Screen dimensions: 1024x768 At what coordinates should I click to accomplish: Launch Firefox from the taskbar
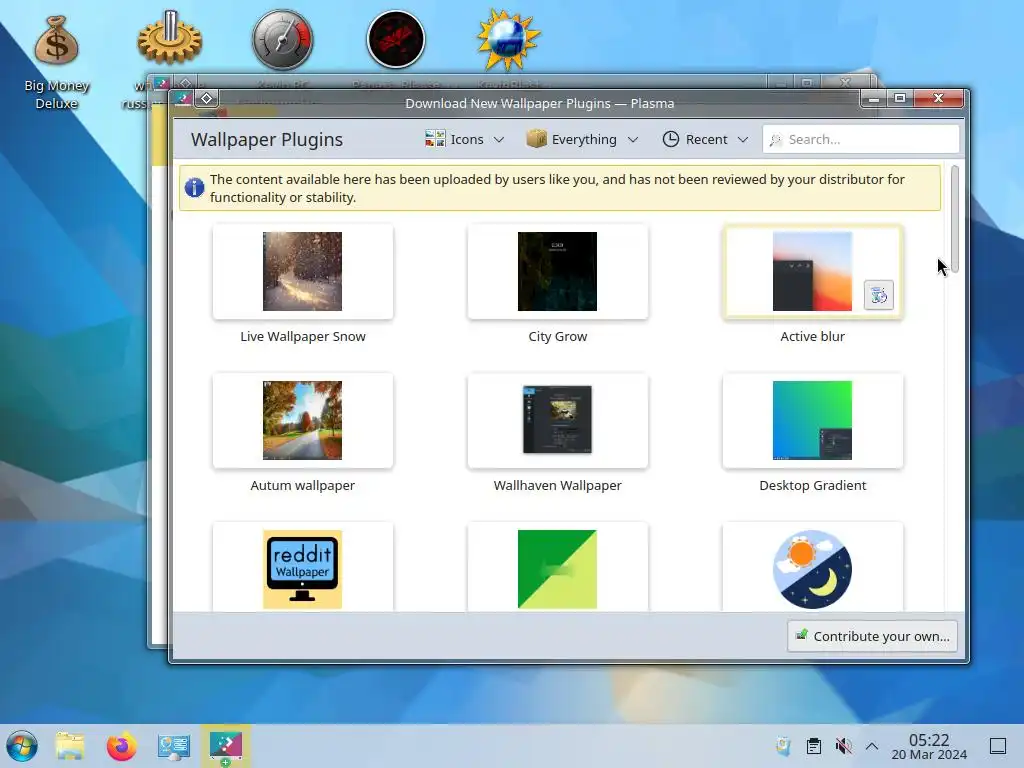tap(121, 746)
